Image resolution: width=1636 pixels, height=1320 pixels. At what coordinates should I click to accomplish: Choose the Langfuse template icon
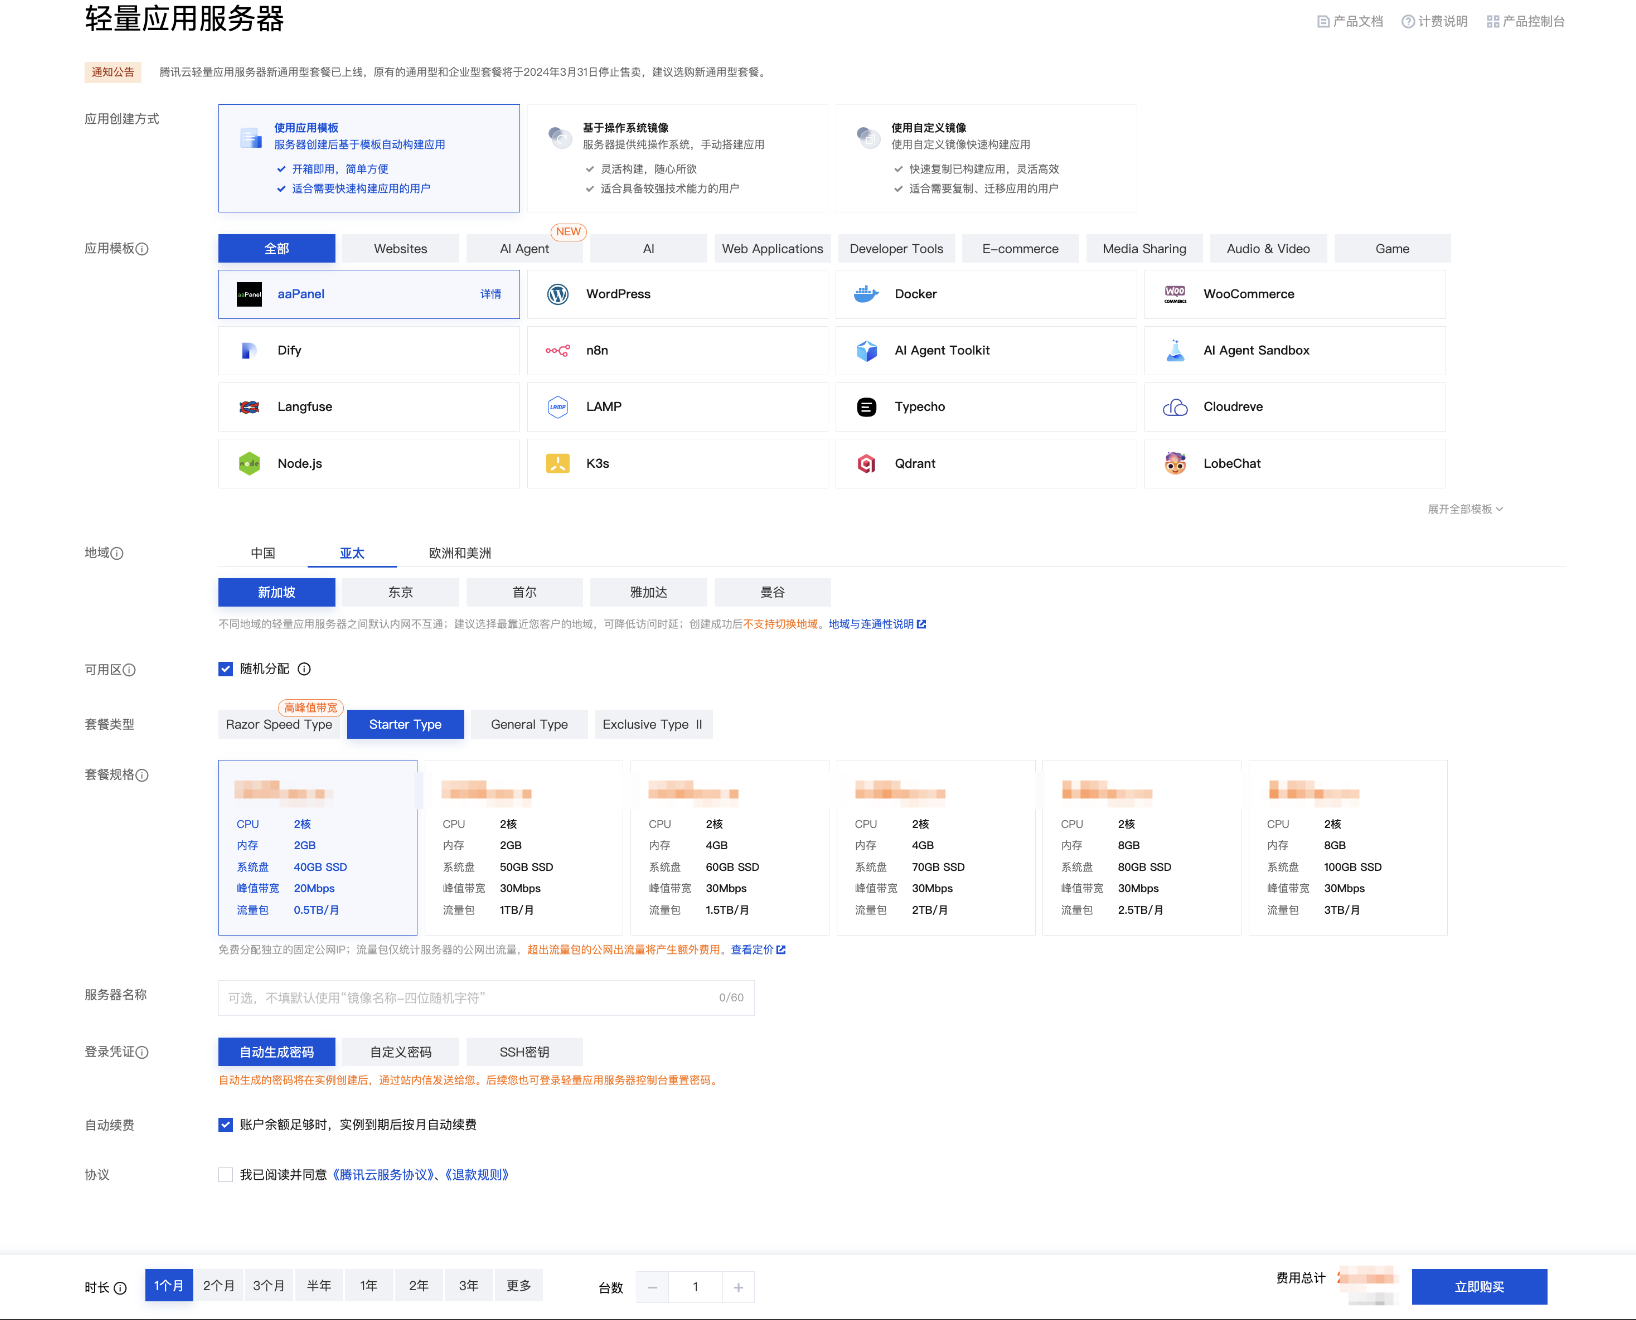(249, 407)
